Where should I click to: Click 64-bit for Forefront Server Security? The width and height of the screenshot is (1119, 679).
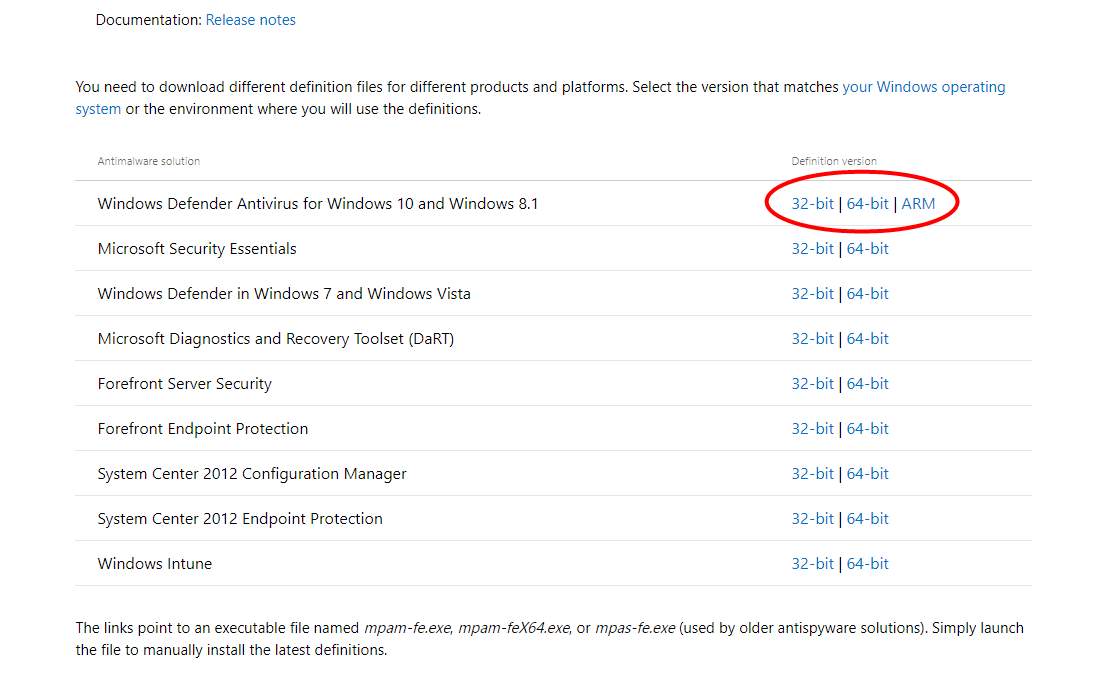click(x=867, y=384)
